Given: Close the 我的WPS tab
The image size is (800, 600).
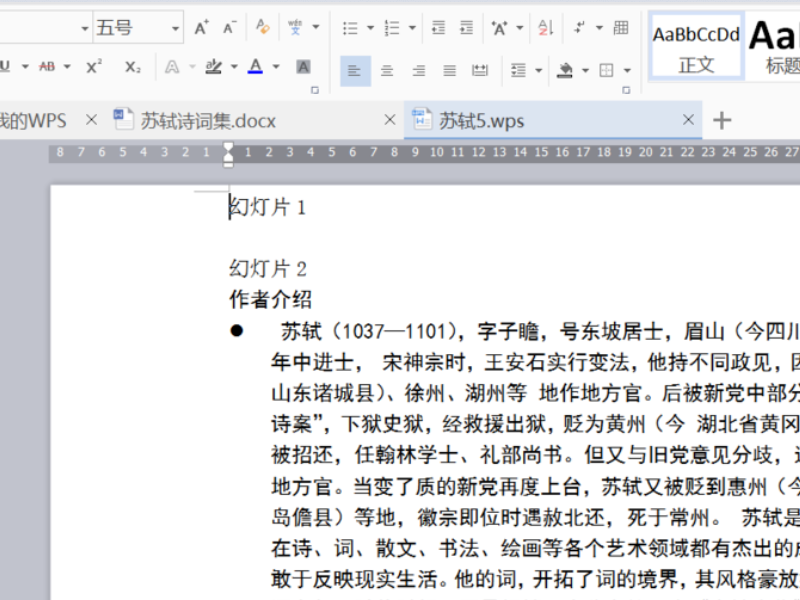Looking at the screenshot, I should (91, 120).
